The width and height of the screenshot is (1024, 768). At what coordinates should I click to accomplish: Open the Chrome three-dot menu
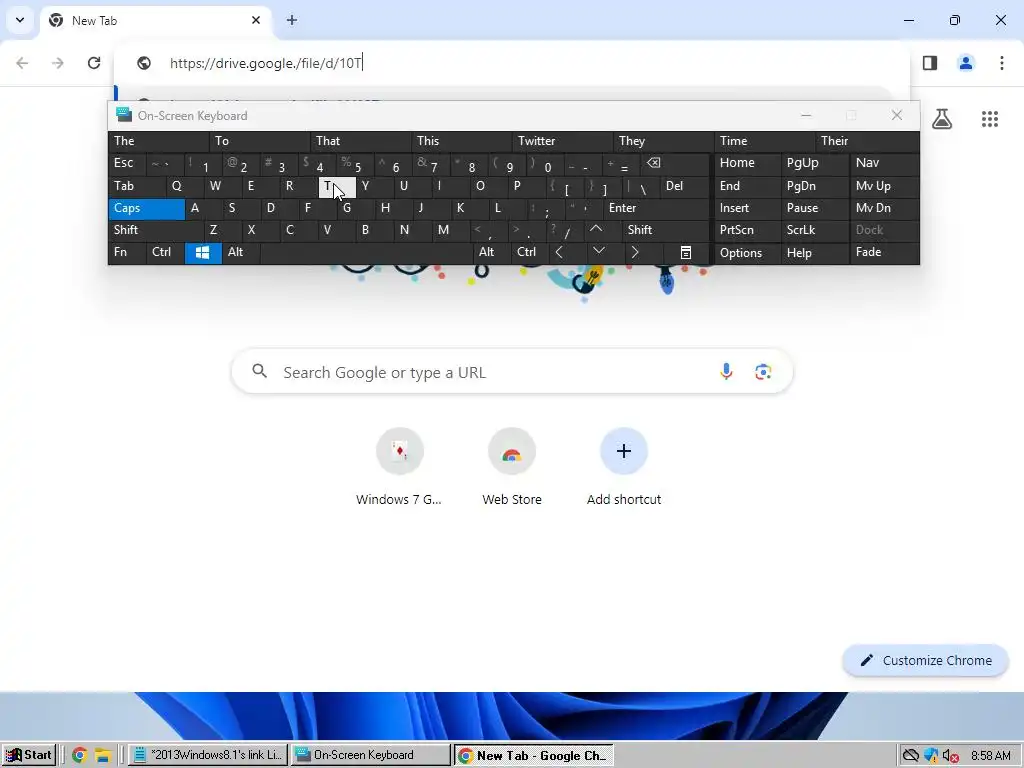pos(1002,63)
